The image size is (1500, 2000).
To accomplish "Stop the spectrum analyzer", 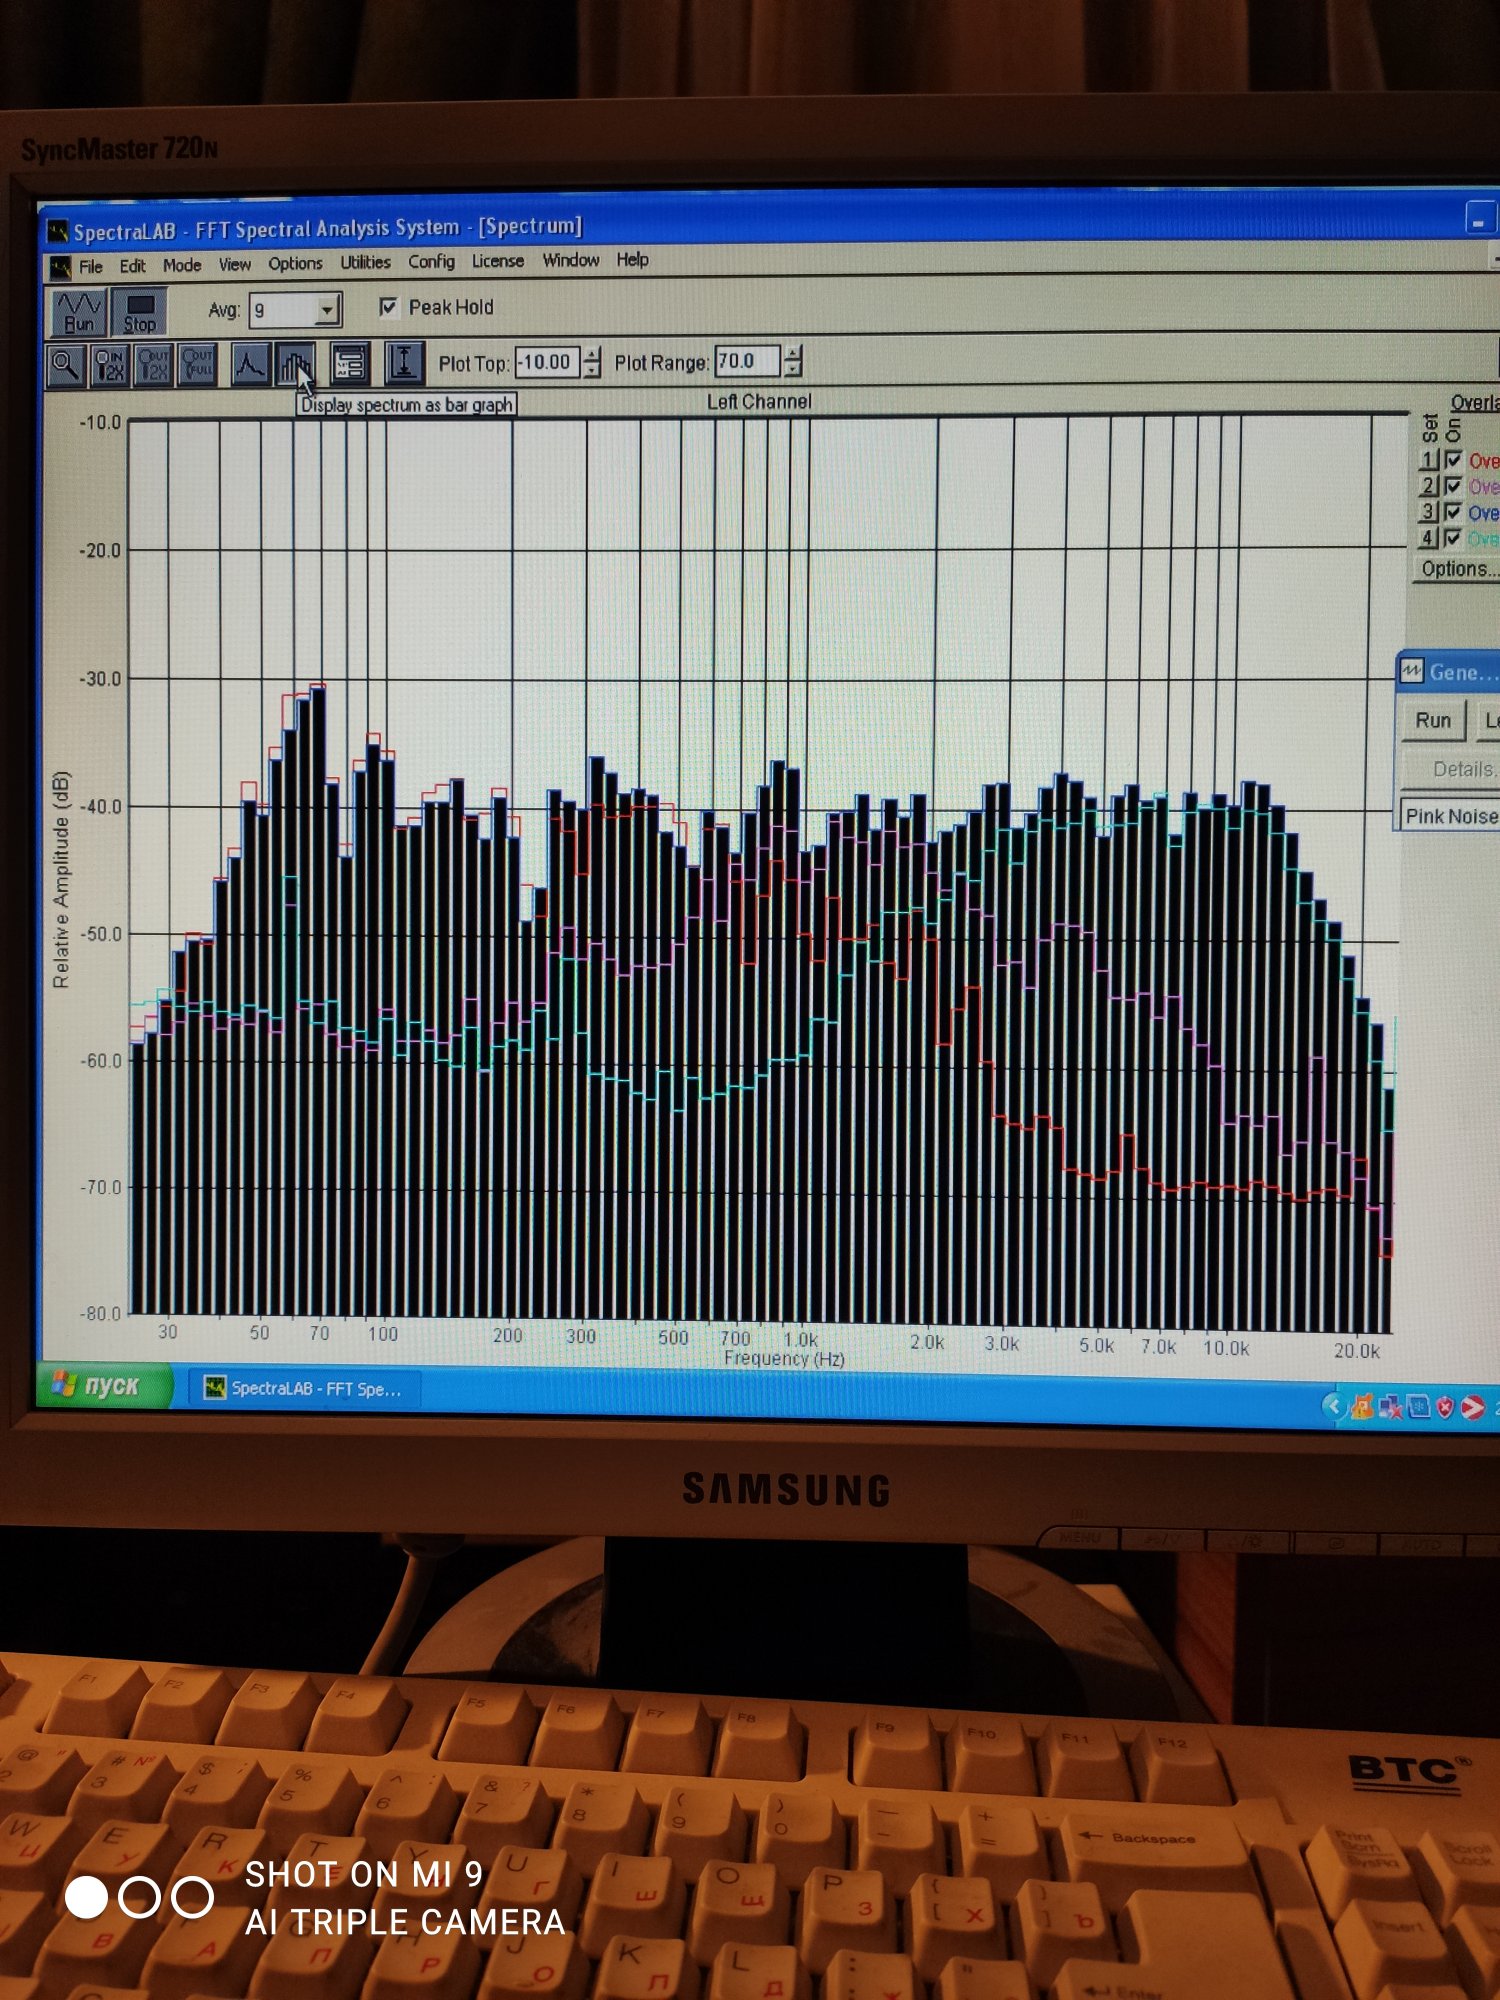I will pyautogui.click(x=139, y=312).
